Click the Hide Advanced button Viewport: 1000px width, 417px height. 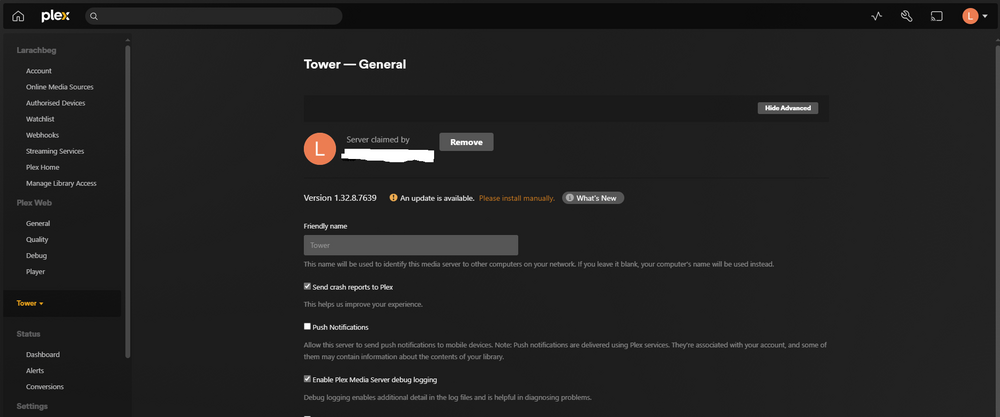click(x=788, y=108)
